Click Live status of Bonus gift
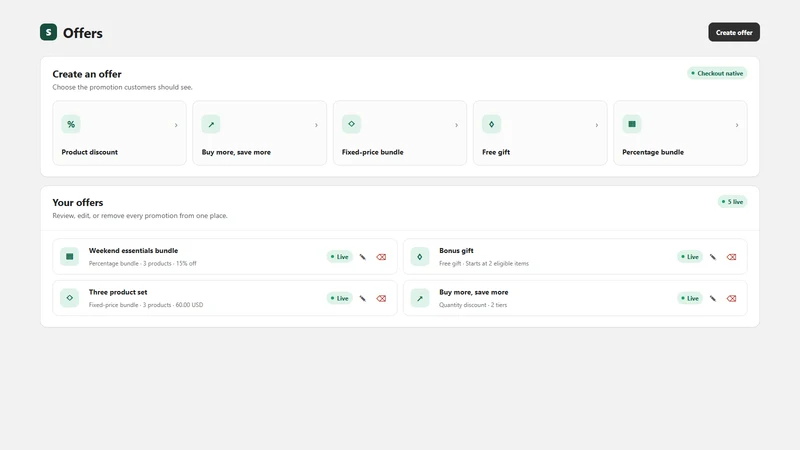 pos(690,257)
